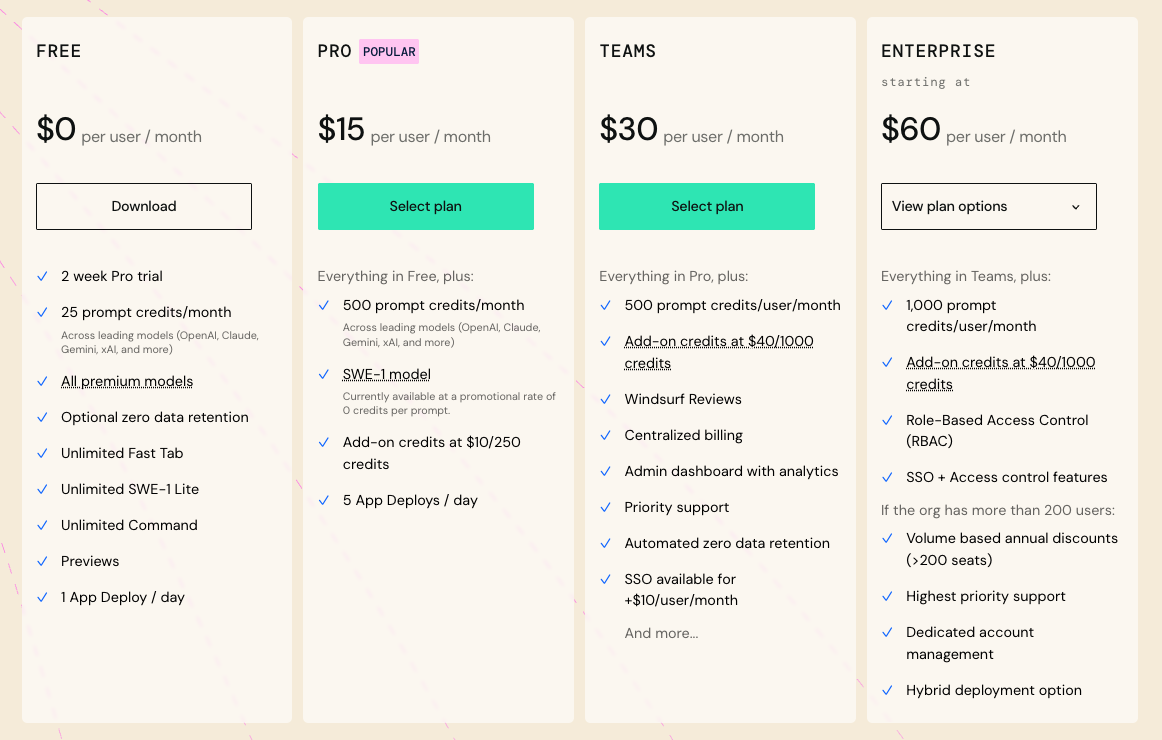Open the View plan options dropdown
This screenshot has height=740, width=1162.
click(988, 206)
